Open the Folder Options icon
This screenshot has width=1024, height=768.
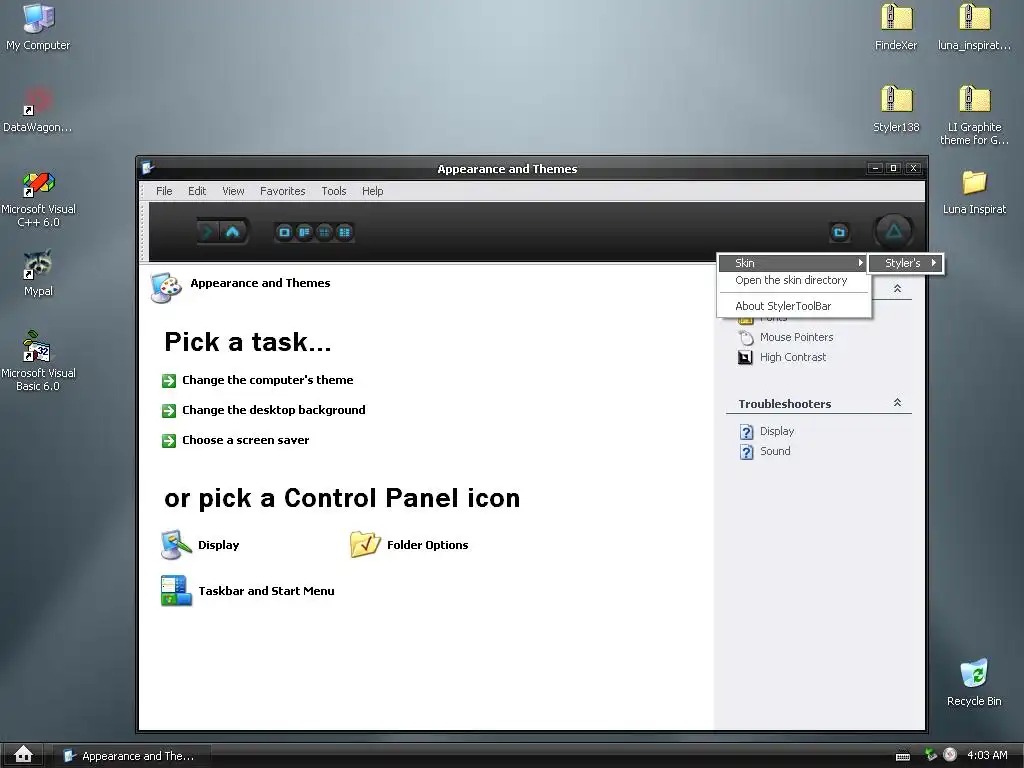[x=365, y=545]
